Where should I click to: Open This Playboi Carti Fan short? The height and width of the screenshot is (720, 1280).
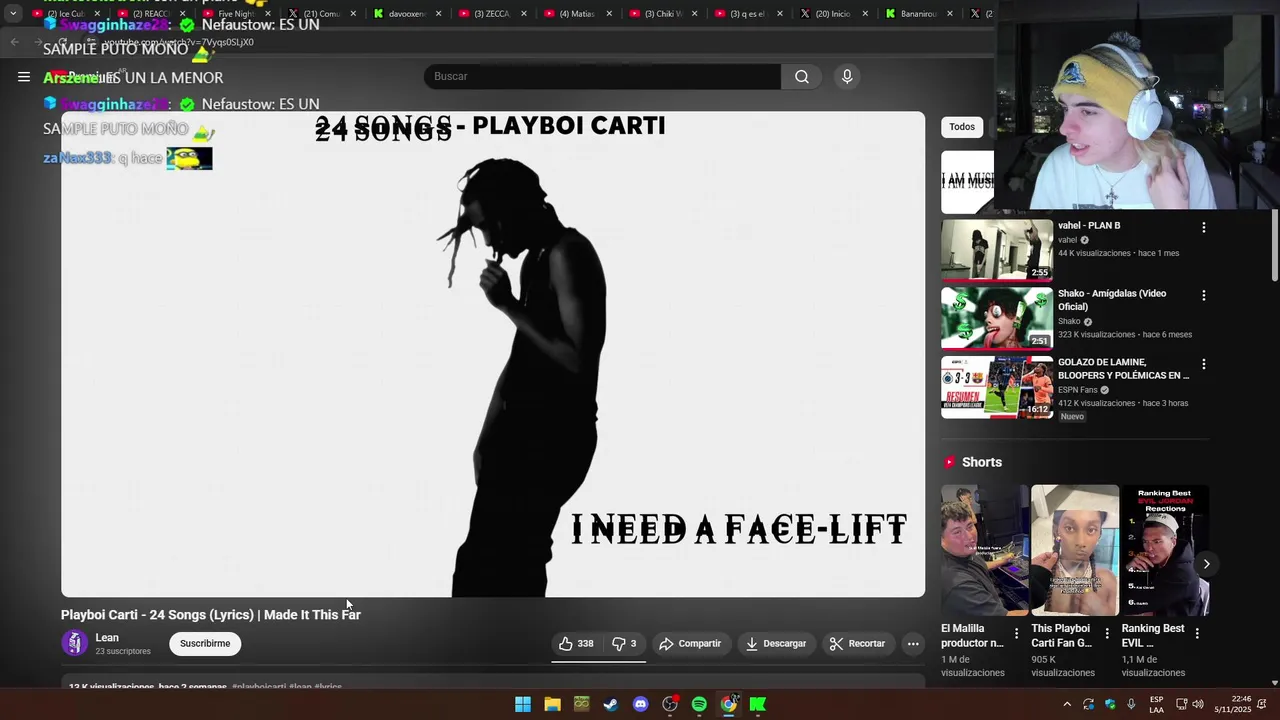[1075, 550]
